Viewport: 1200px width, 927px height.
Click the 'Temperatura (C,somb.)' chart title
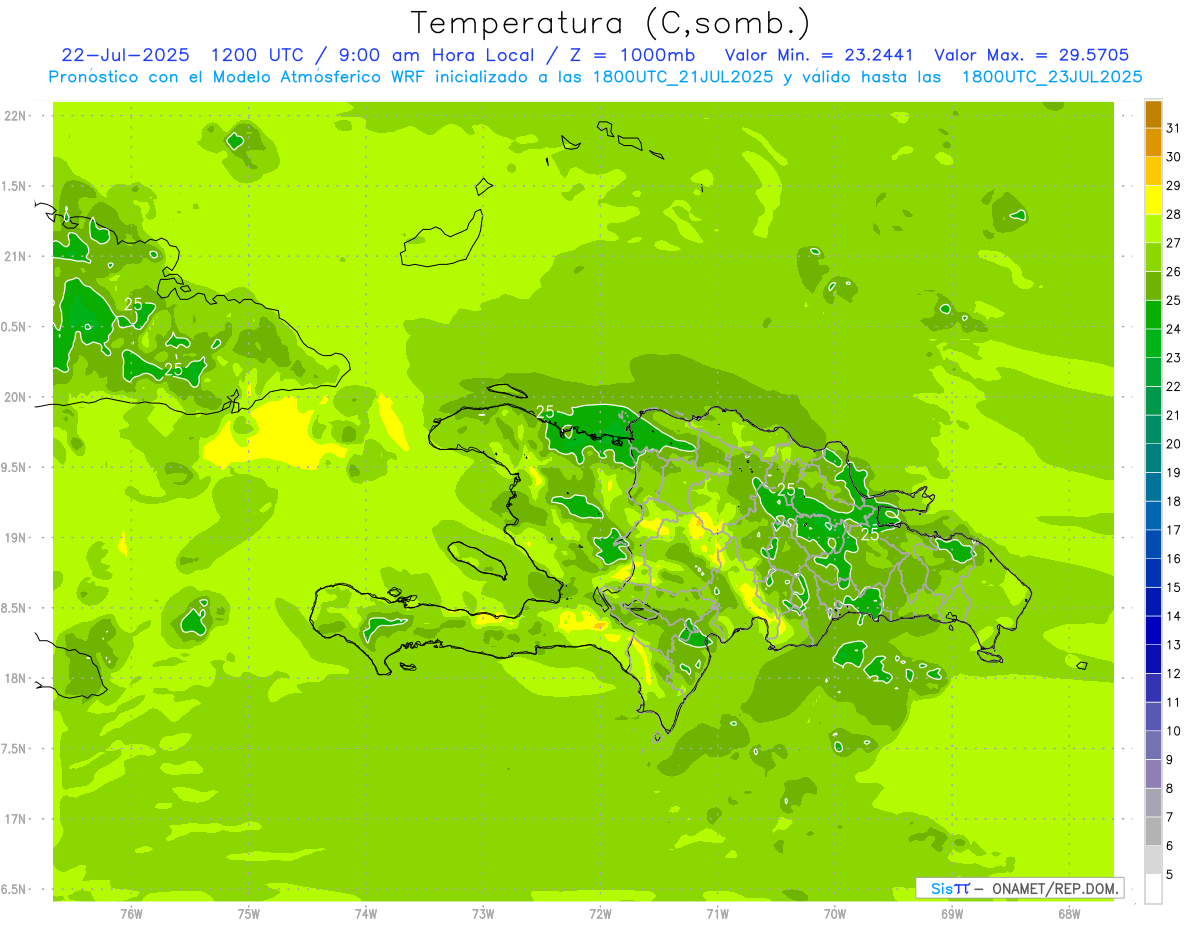tap(611, 23)
